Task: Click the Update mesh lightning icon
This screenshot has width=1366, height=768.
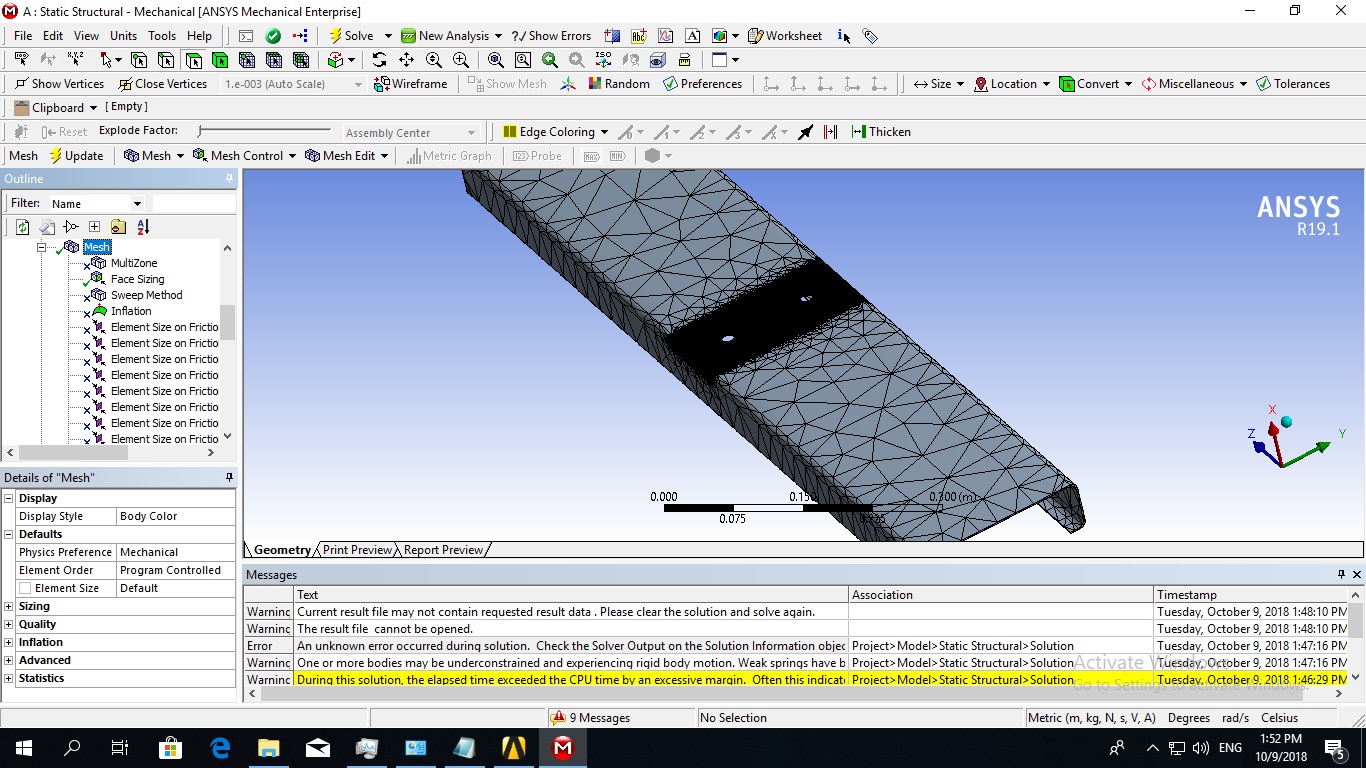Action: (56, 156)
